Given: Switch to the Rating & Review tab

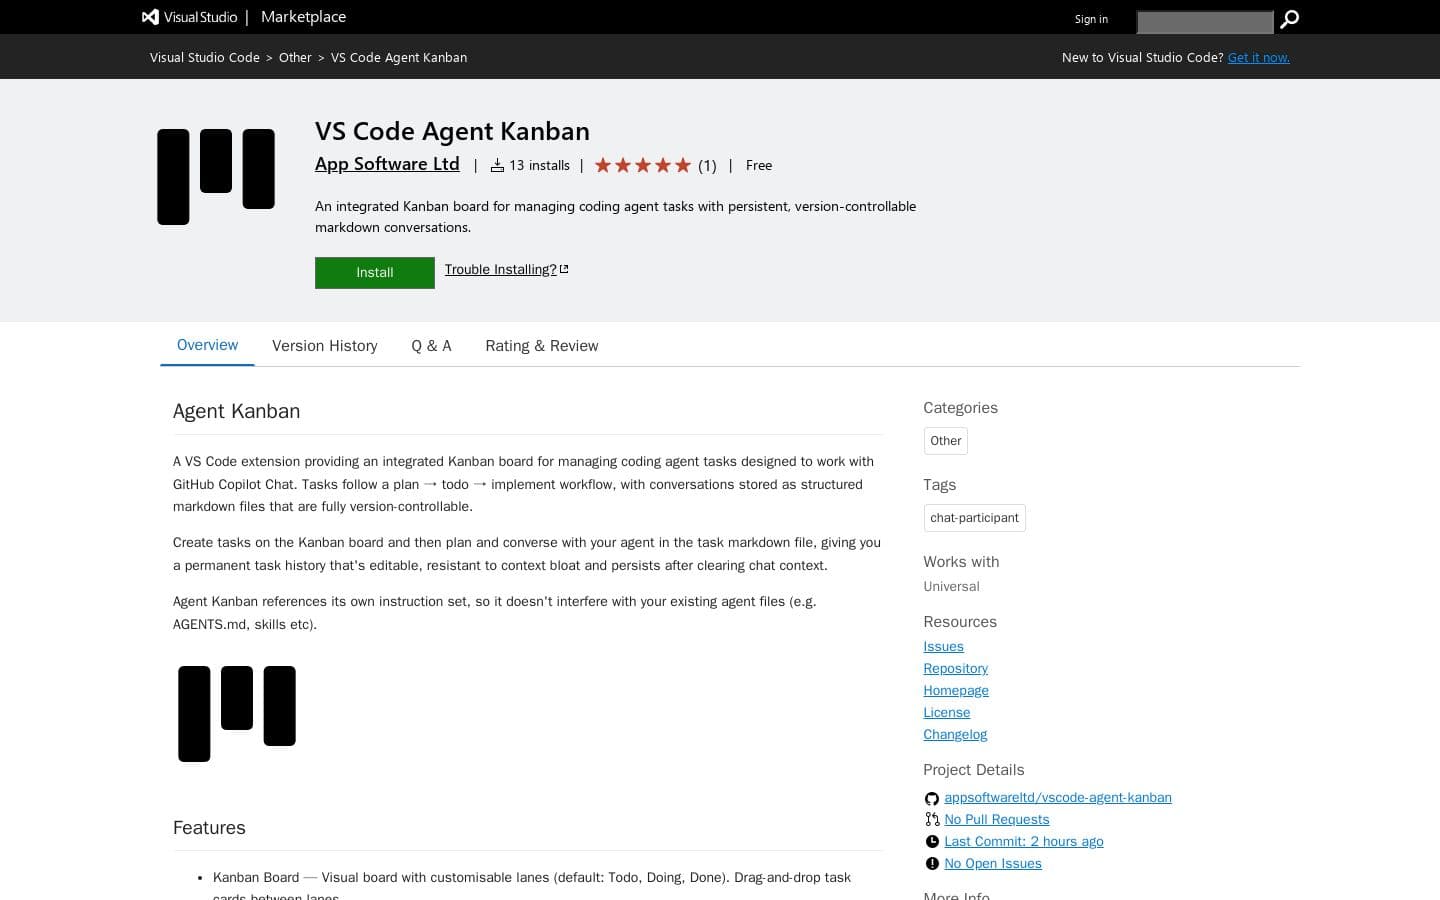Looking at the screenshot, I should [542, 346].
